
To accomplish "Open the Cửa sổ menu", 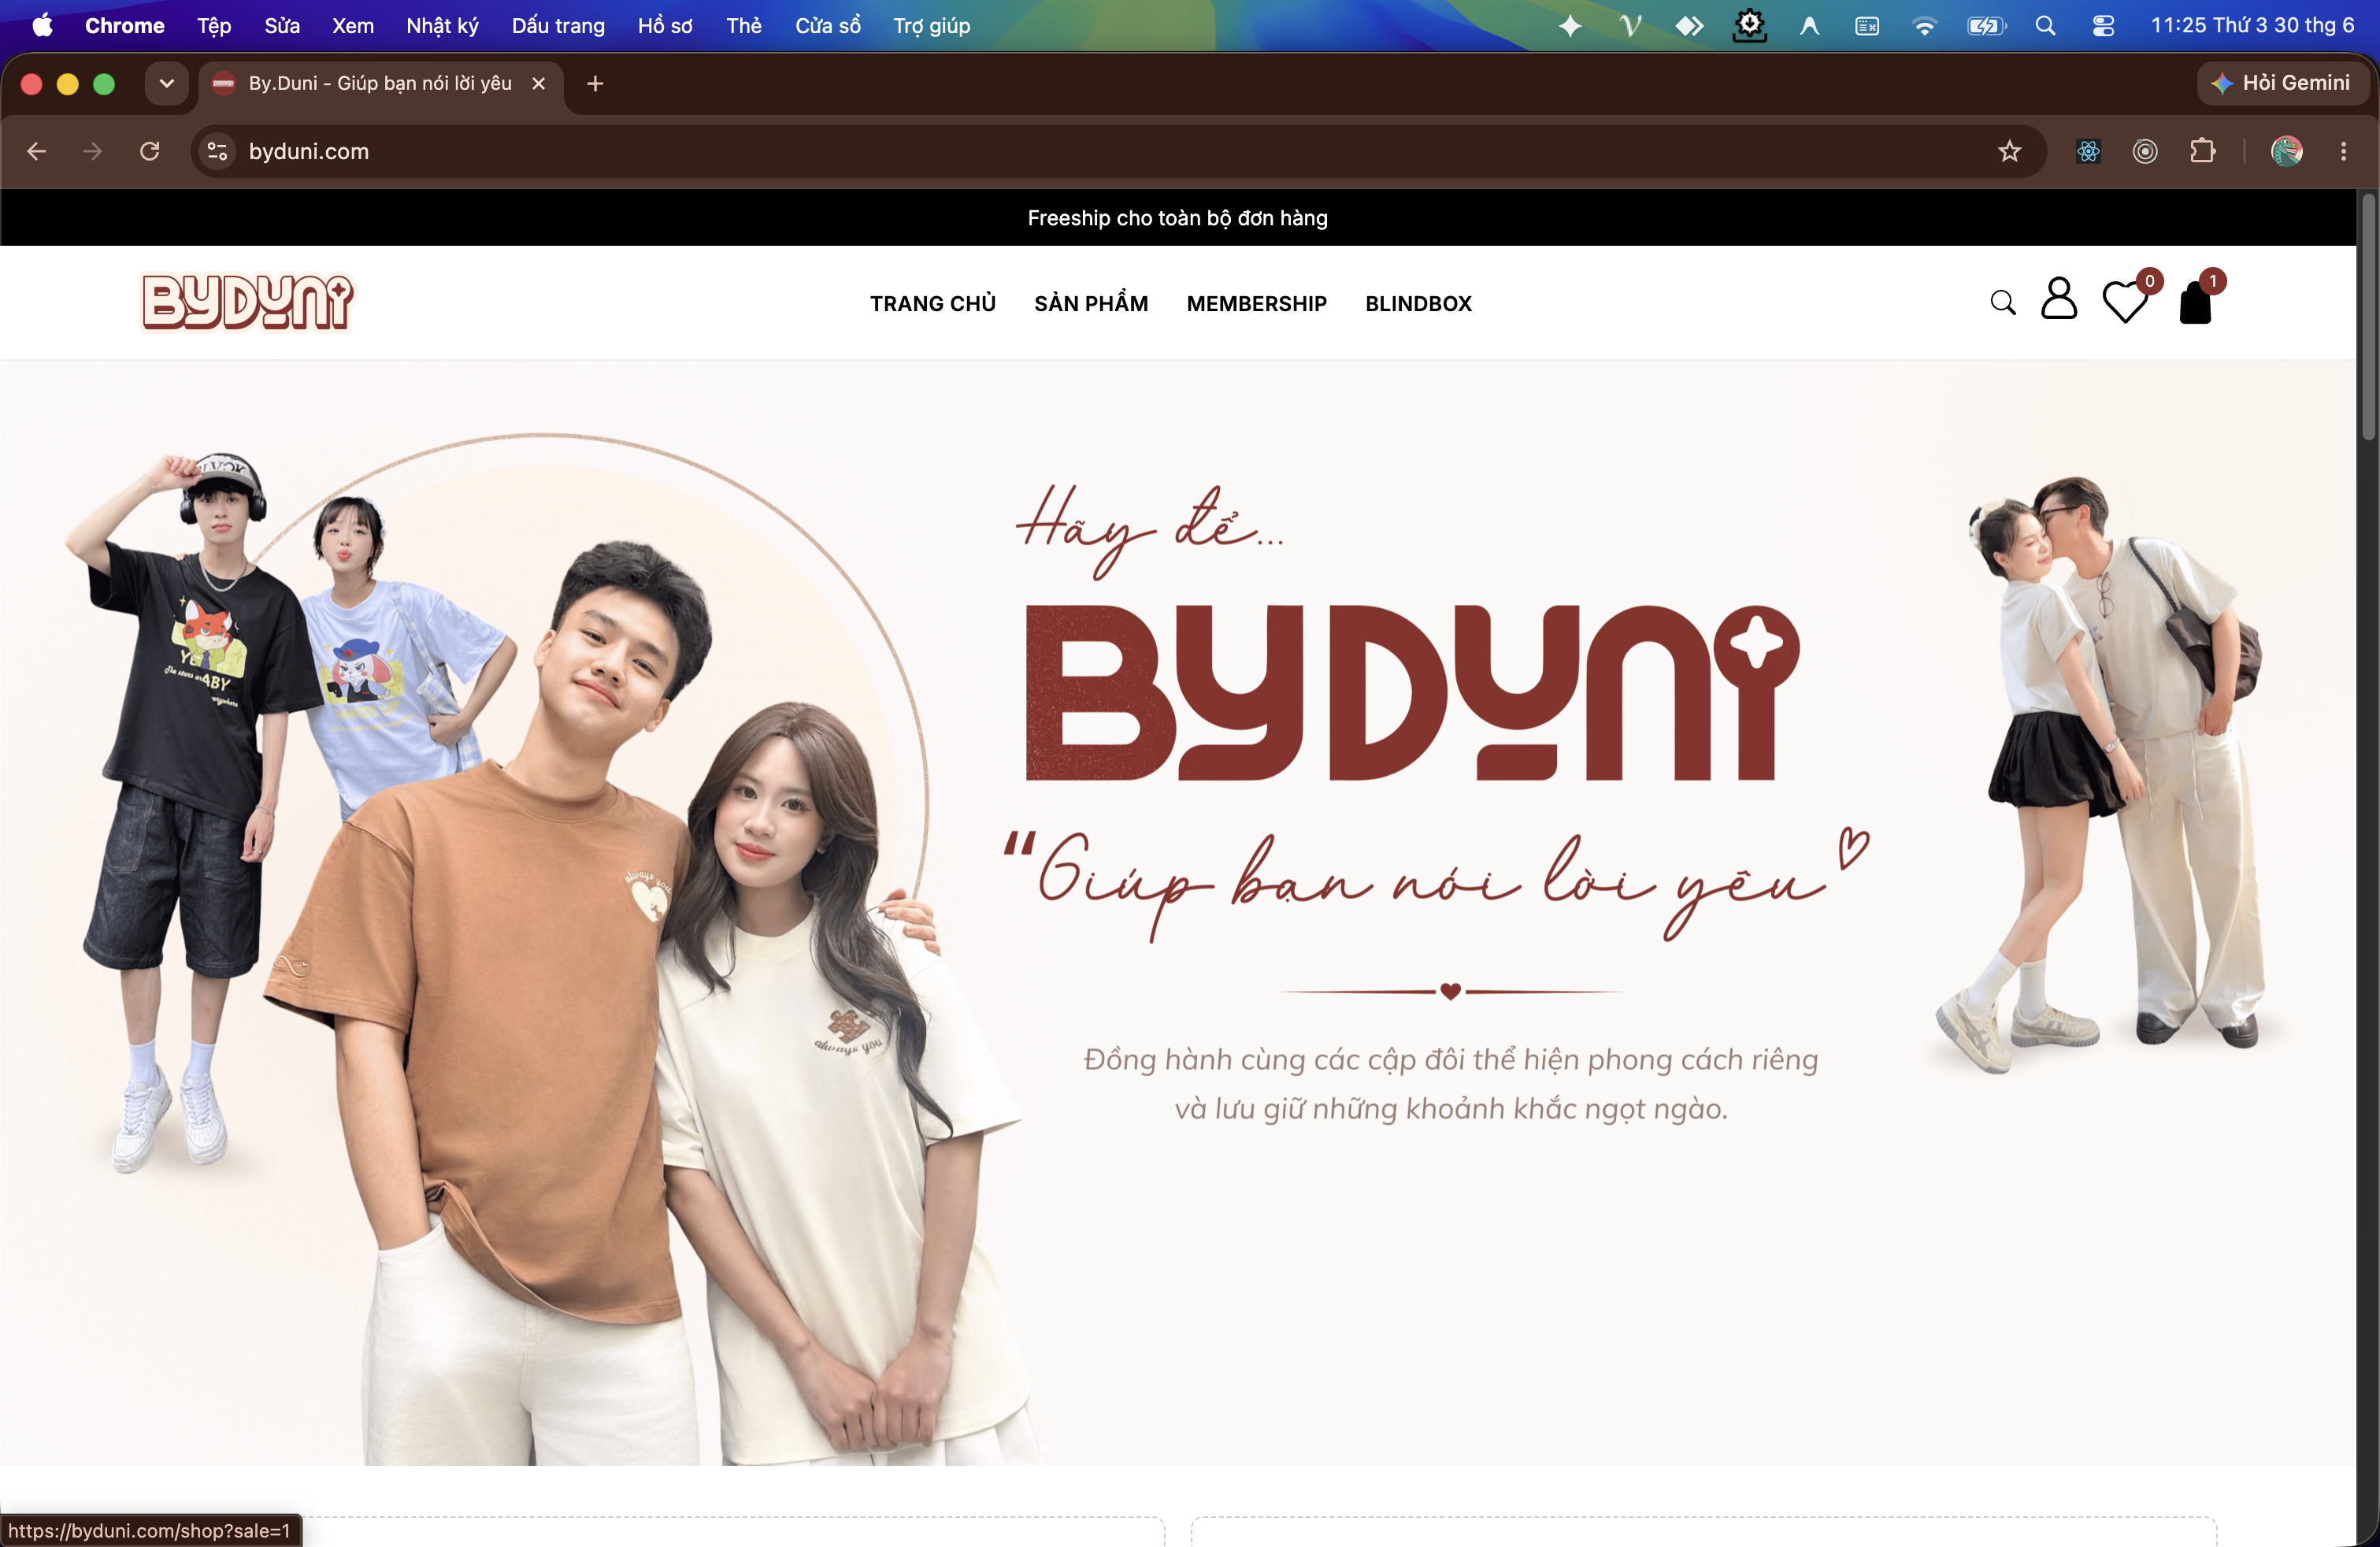I will (x=827, y=25).
